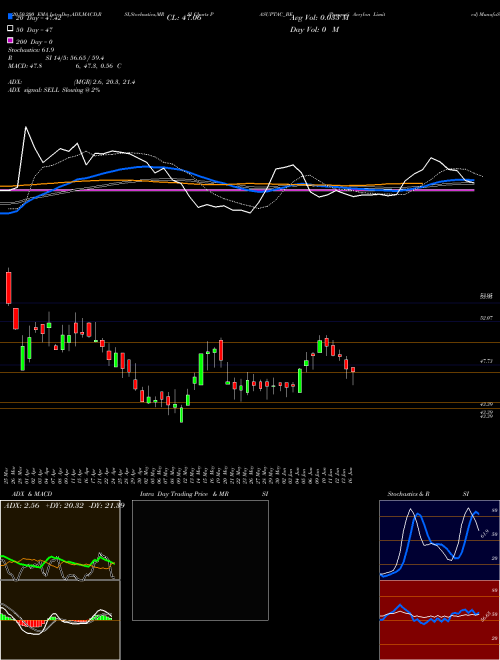The width and height of the screenshot is (500, 660).
Task: Open the MACD histogram mini chart
Action: click(x=60, y=620)
